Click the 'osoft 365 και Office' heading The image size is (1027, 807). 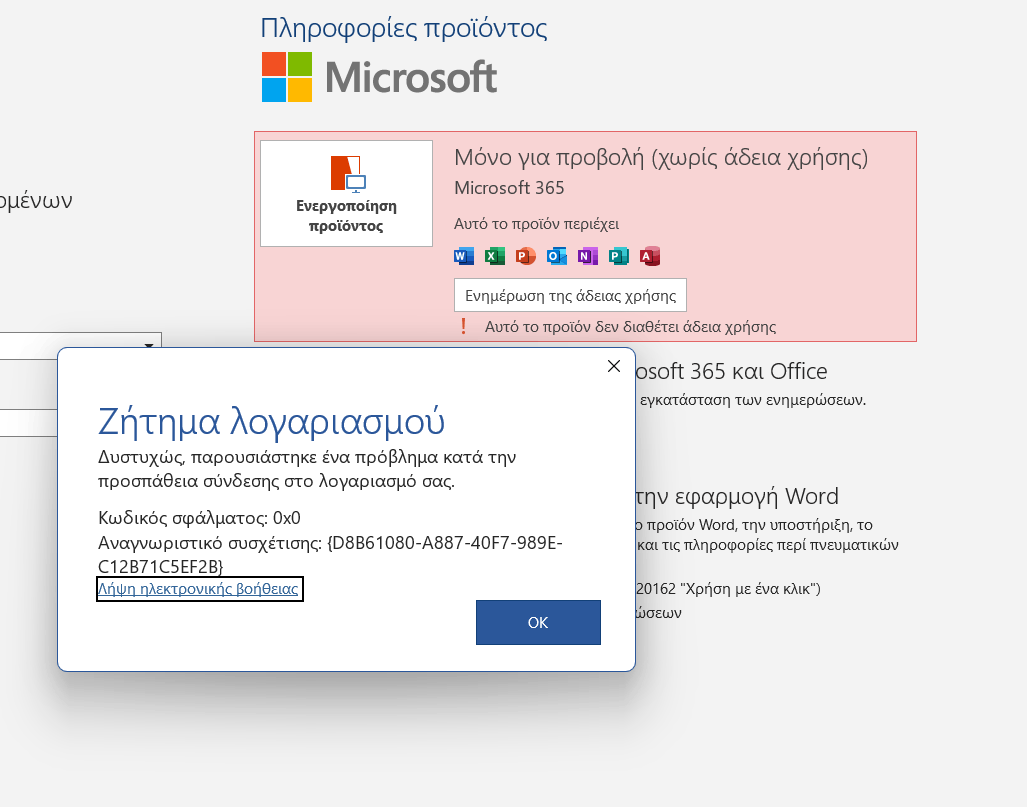point(732,371)
